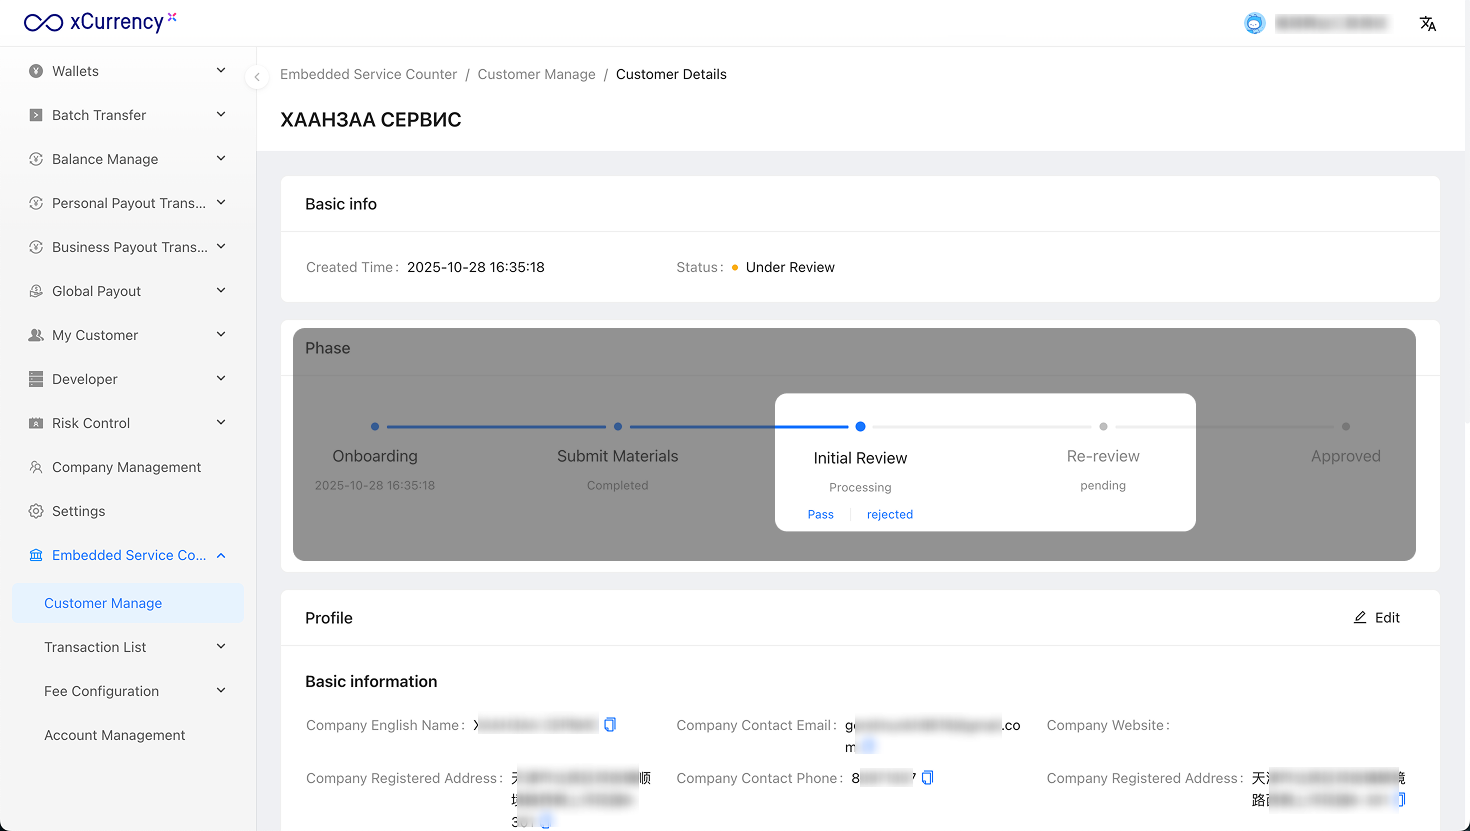The width and height of the screenshot is (1470, 831).
Task: Click the user avatar icon
Action: pos(1254,24)
